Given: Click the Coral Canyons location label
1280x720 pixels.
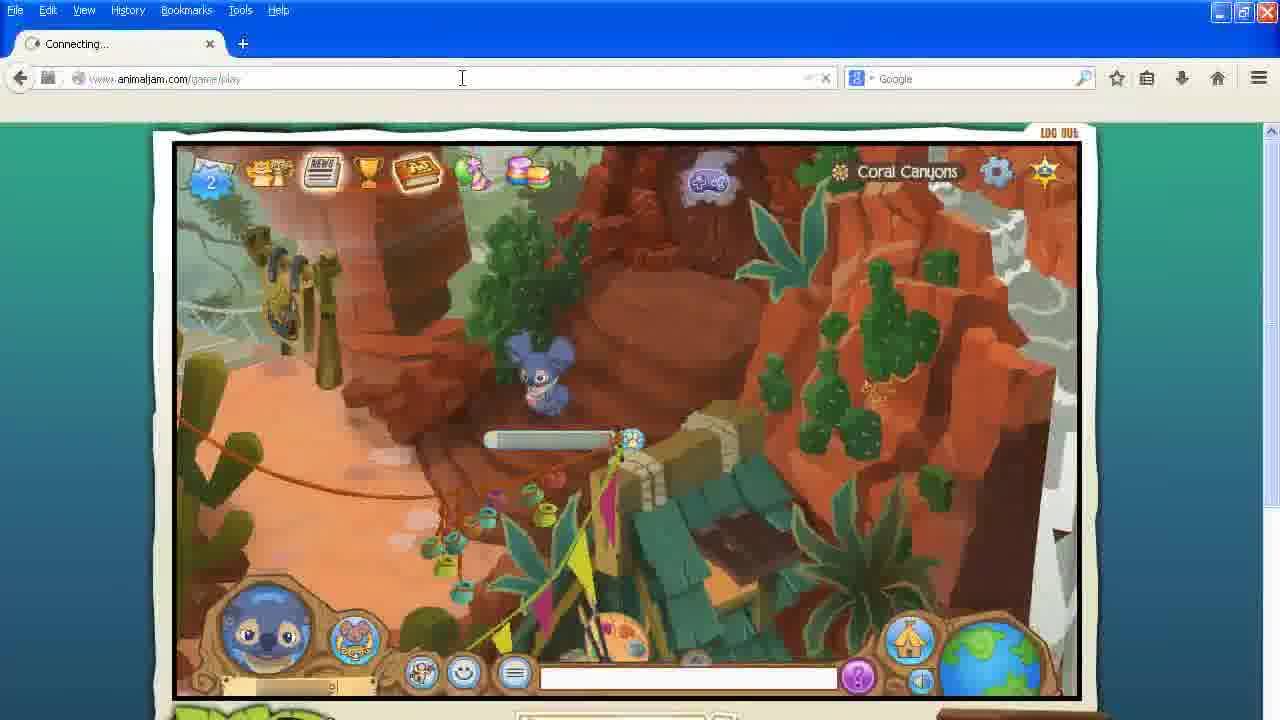Looking at the screenshot, I should pyautogui.click(x=907, y=172).
